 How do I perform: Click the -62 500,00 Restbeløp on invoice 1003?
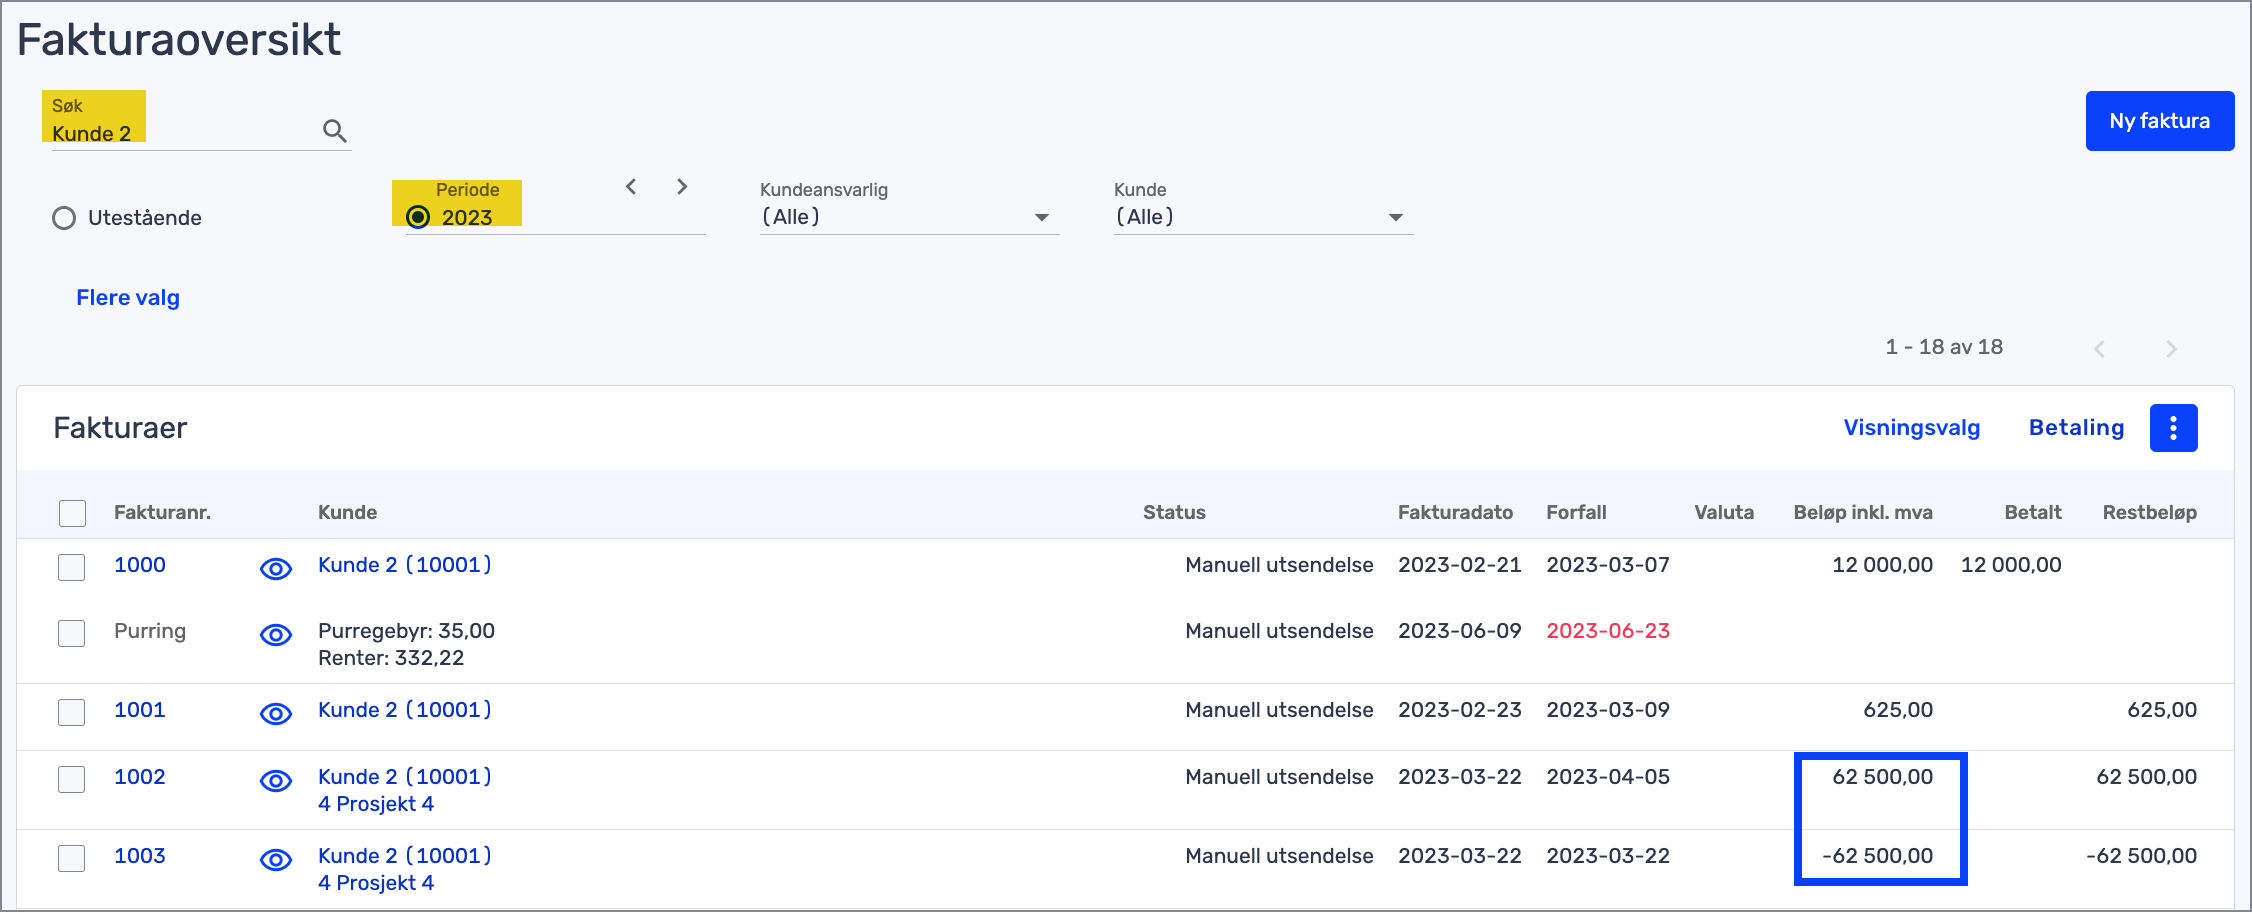tap(2142, 856)
